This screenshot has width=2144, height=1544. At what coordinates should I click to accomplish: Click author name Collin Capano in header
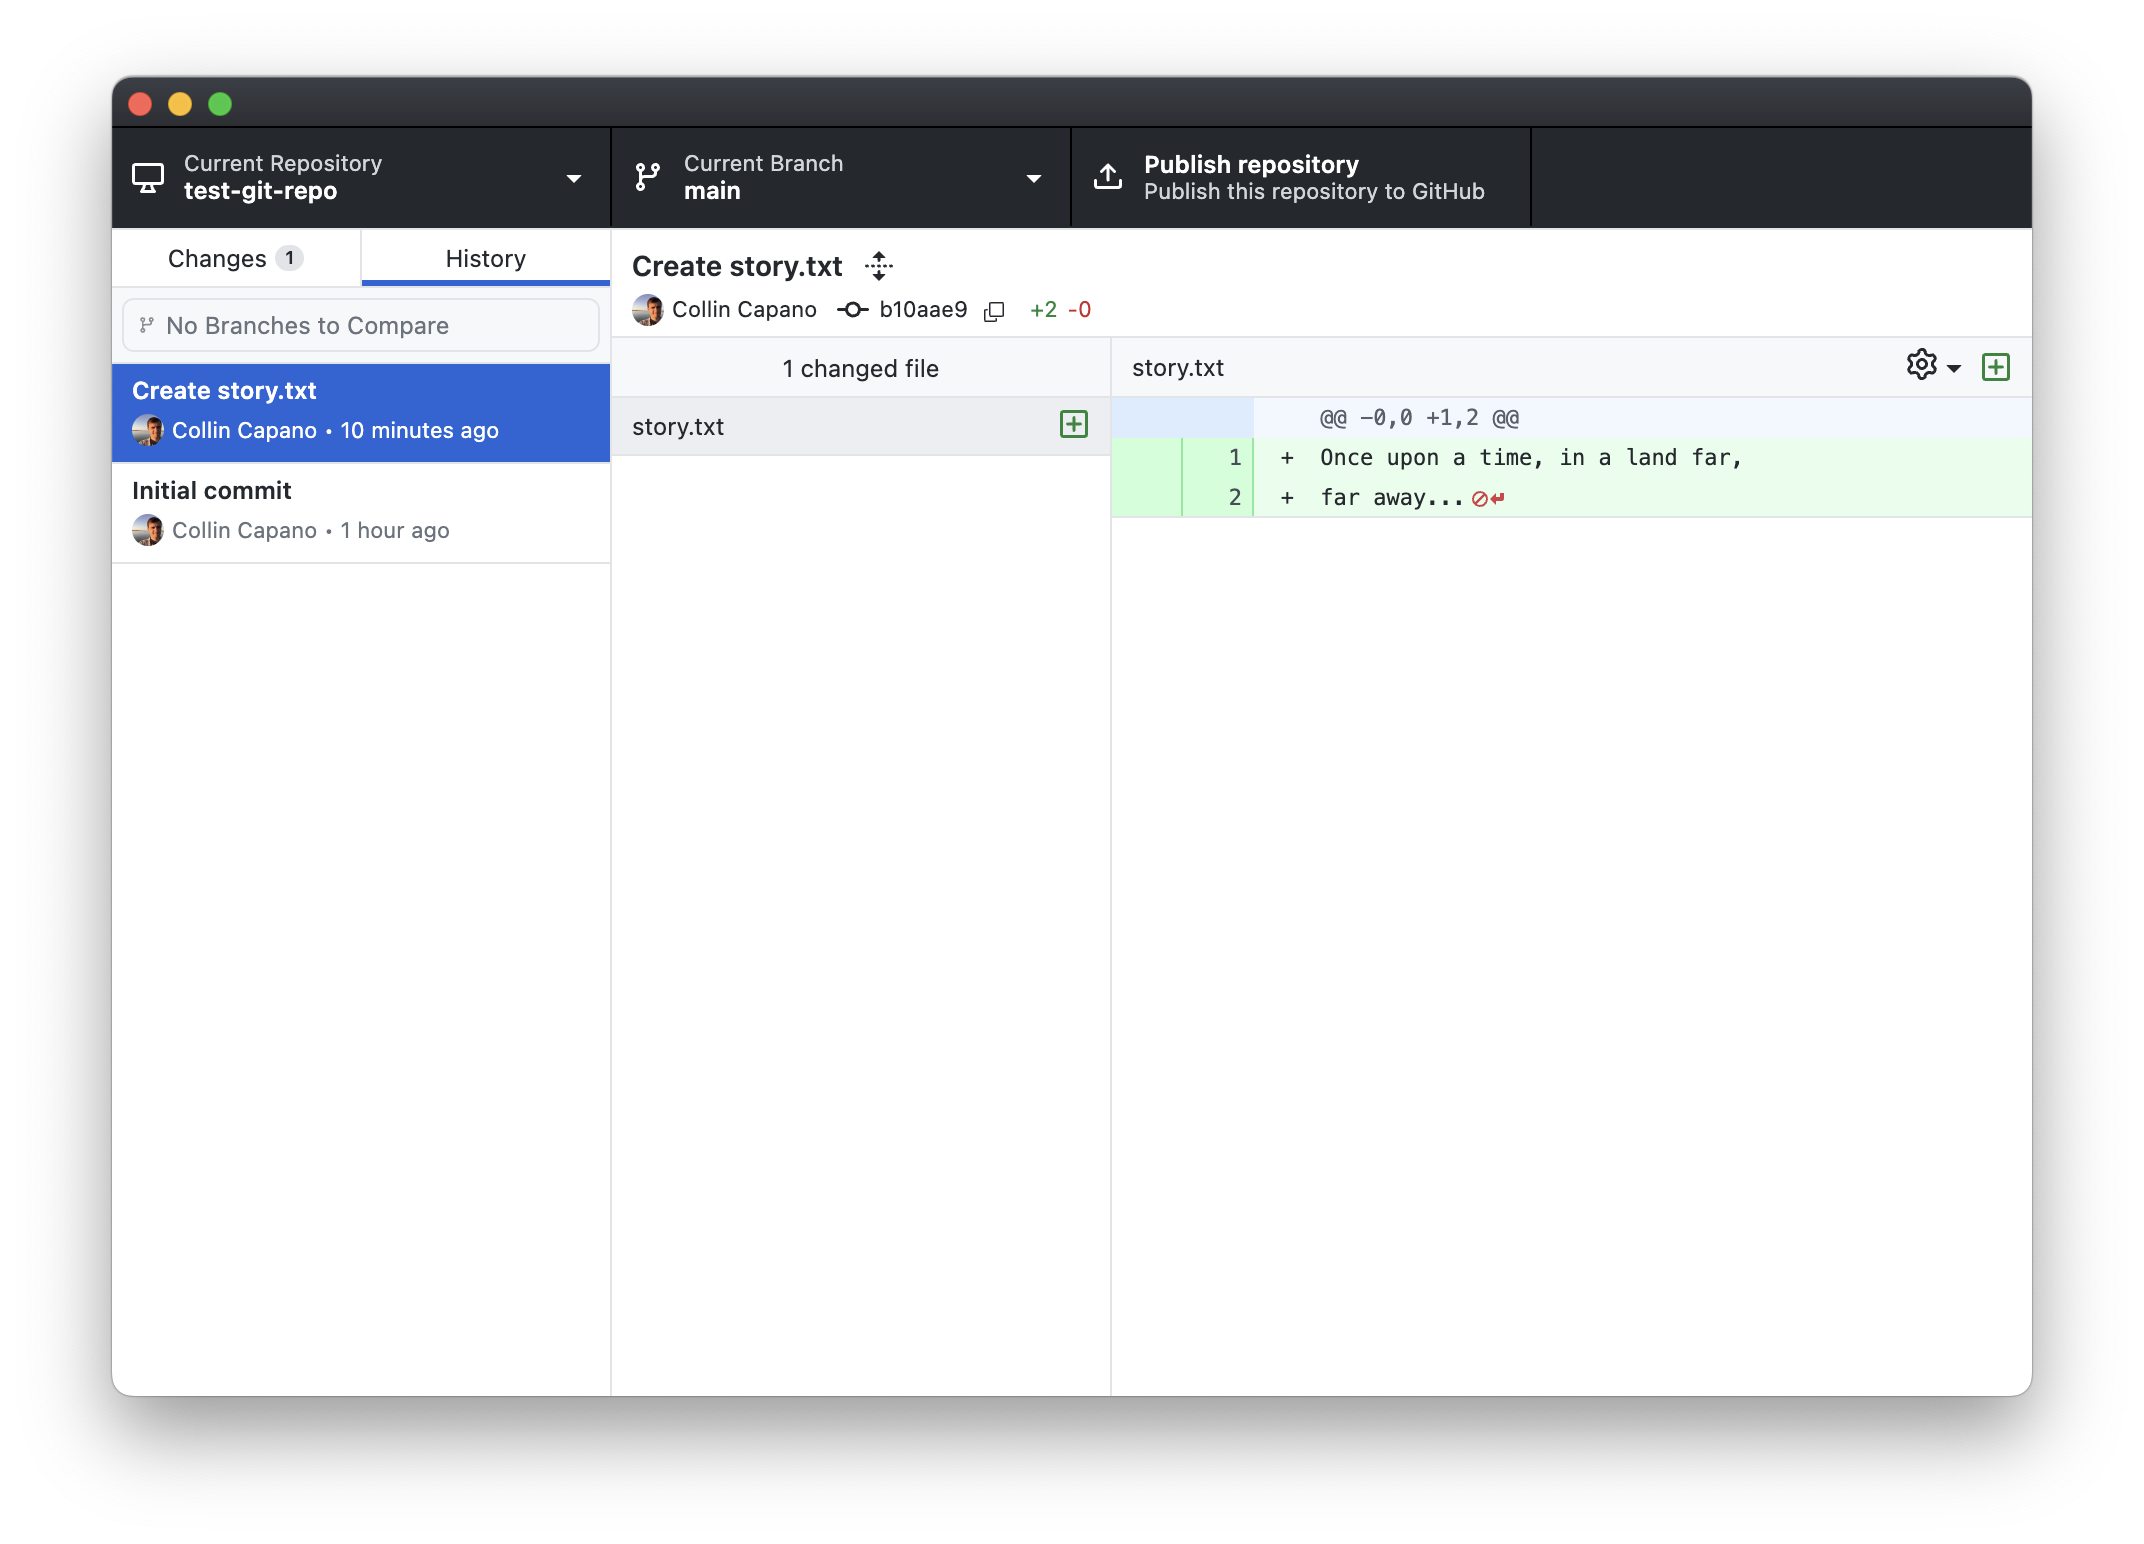[744, 310]
